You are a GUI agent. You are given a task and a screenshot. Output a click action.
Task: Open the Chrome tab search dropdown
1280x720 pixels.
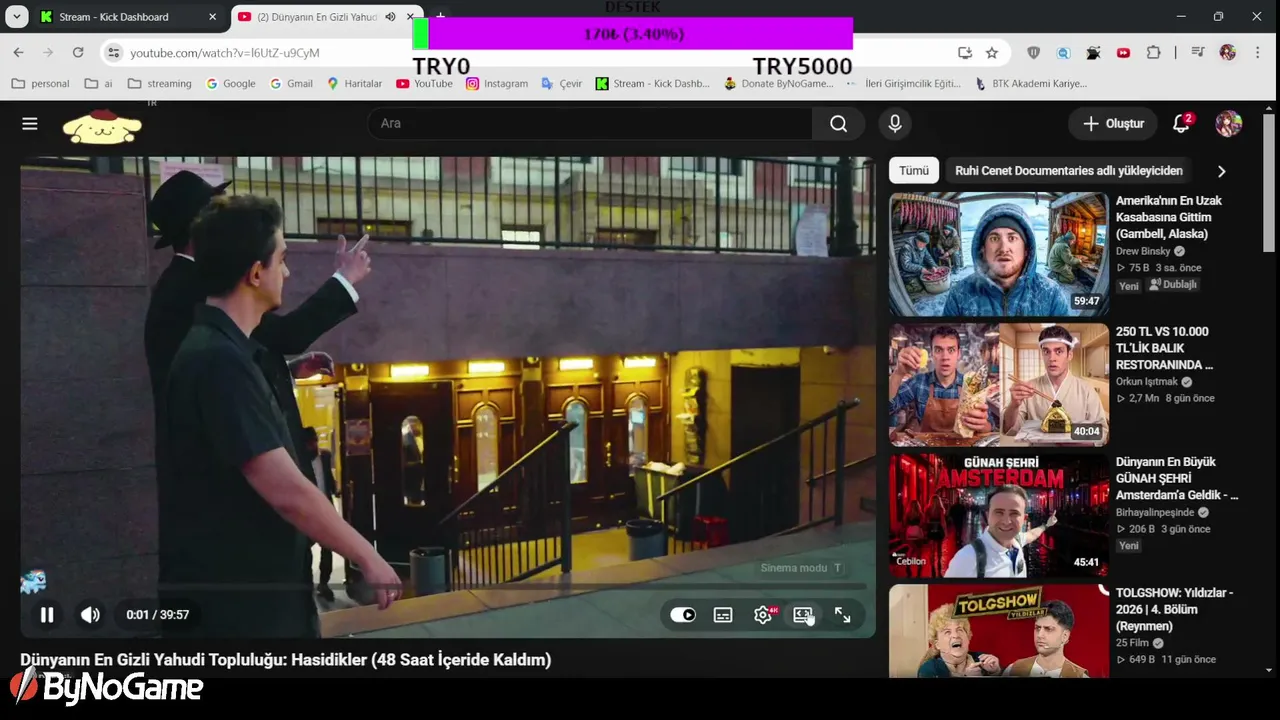[17, 17]
